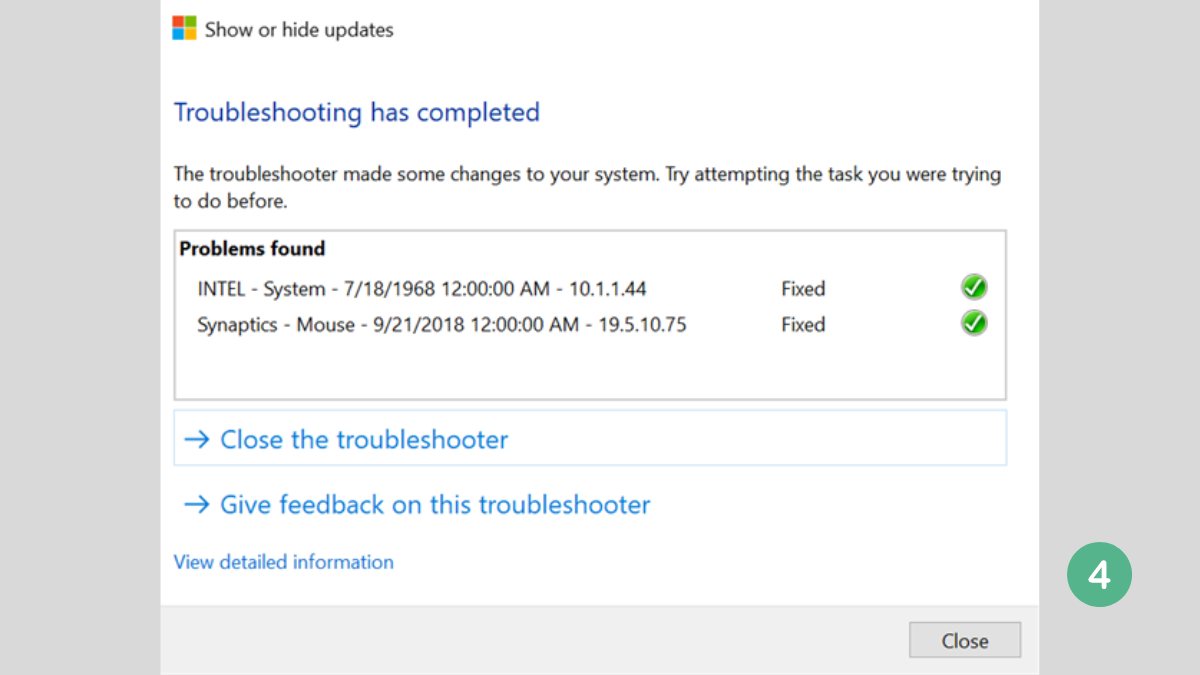Click green checkmark icon on INTEL System row

(974, 288)
